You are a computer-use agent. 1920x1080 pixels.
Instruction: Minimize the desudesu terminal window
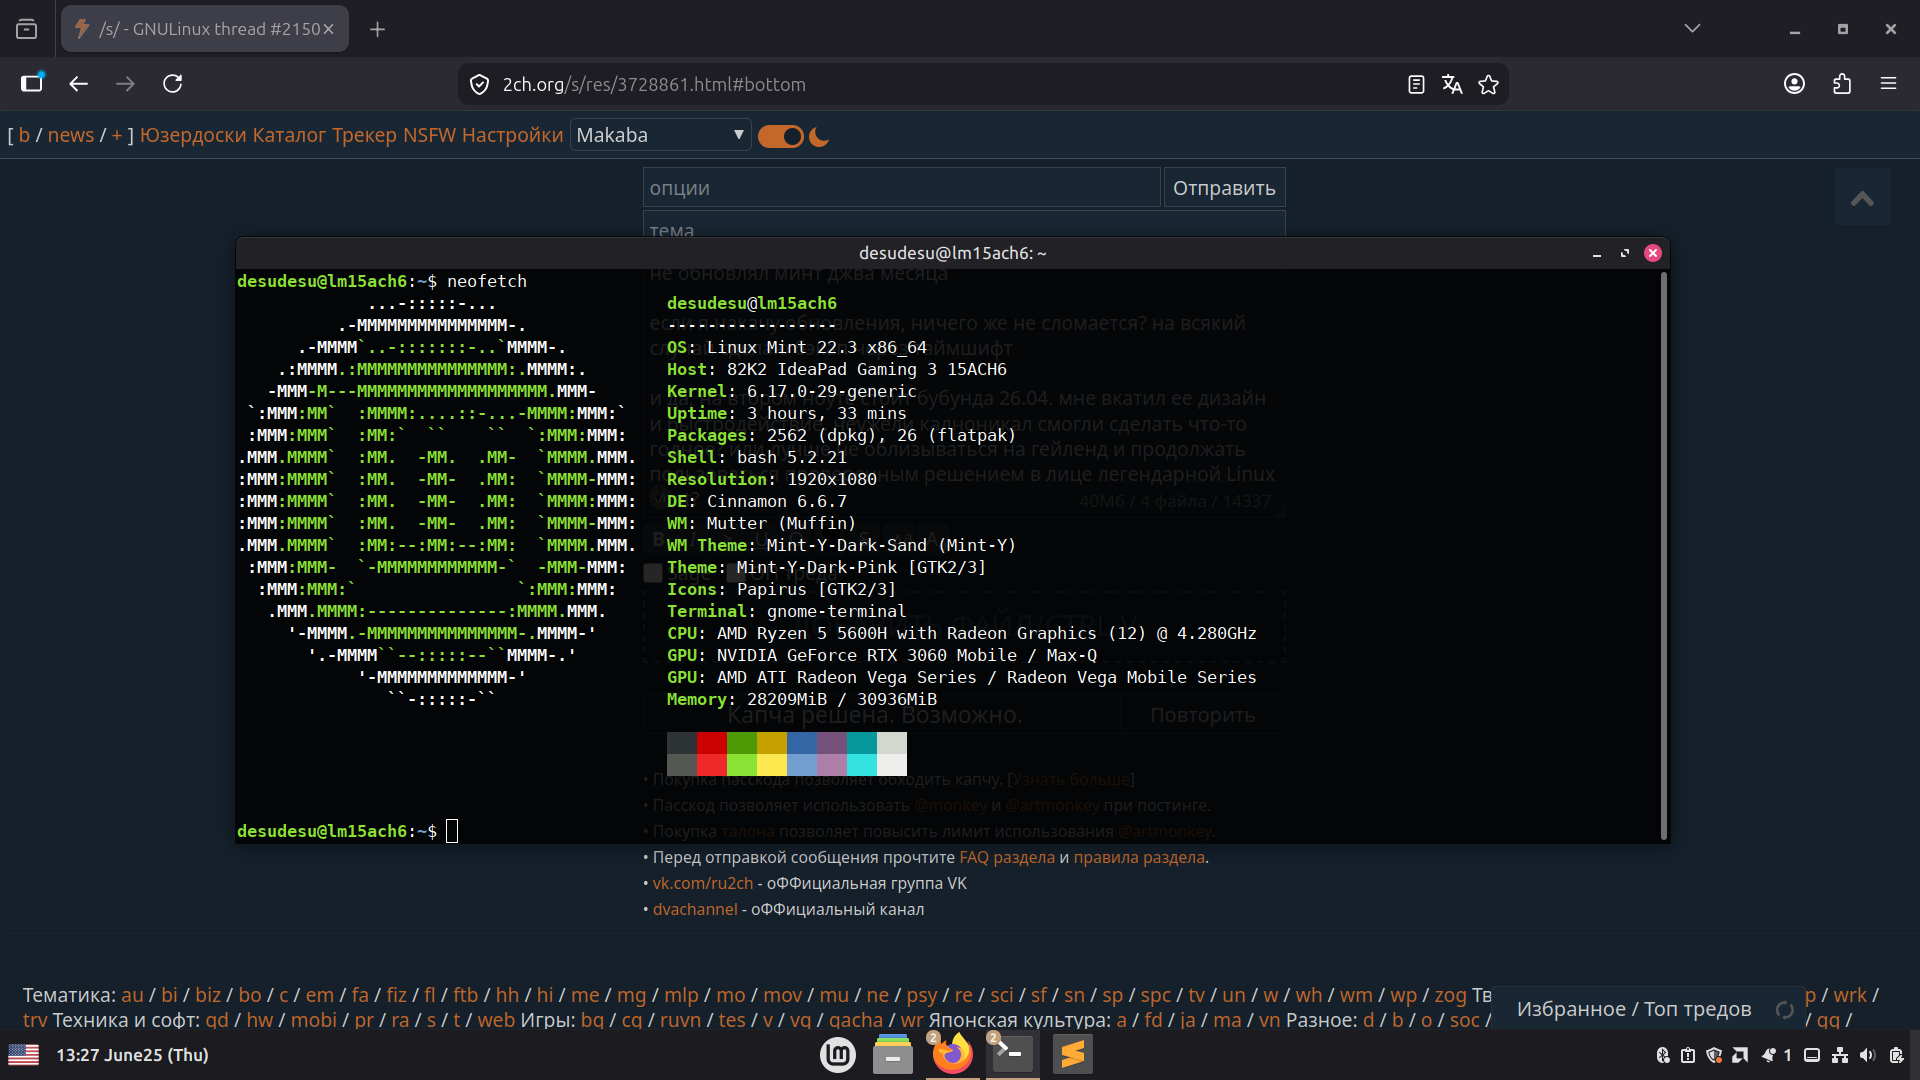(x=1597, y=254)
